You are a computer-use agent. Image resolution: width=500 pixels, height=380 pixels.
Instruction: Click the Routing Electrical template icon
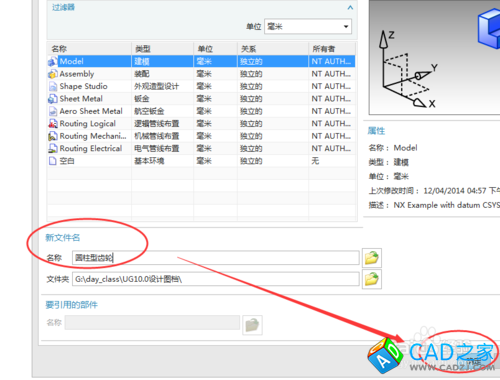[x=53, y=148]
